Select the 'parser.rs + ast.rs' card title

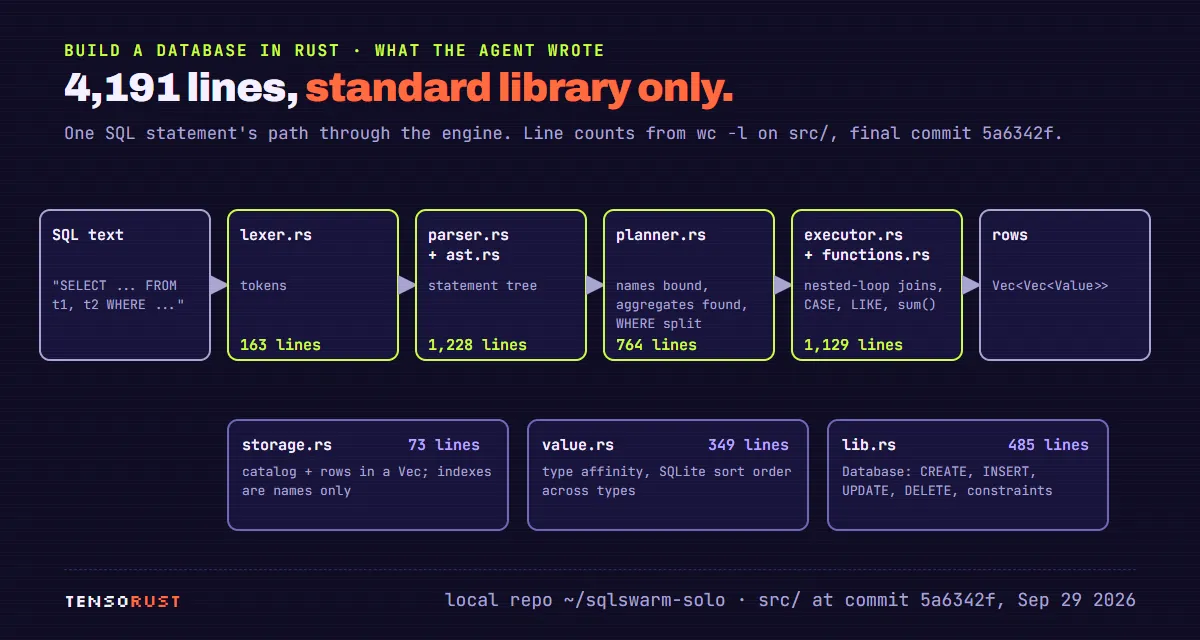pos(468,245)
